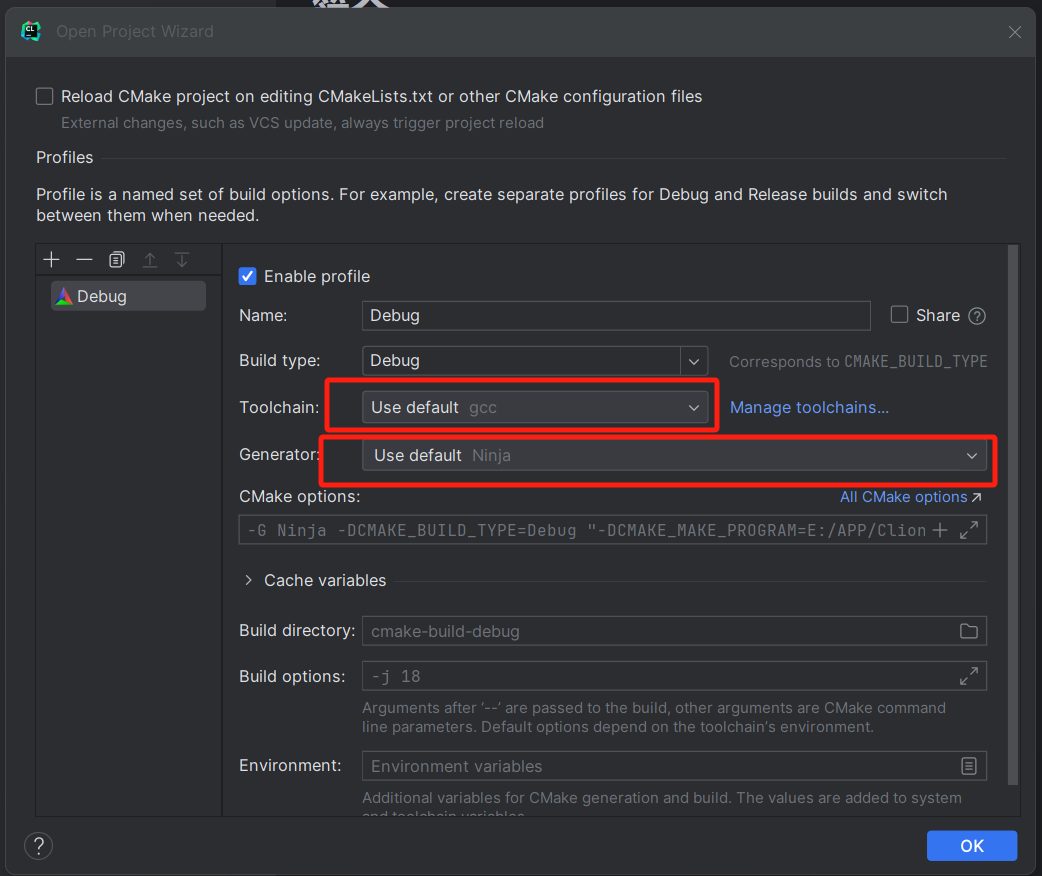The image size is (1042, 876).
Task: Click plus icon in CMake options field
Action: [x=940, y=530]
